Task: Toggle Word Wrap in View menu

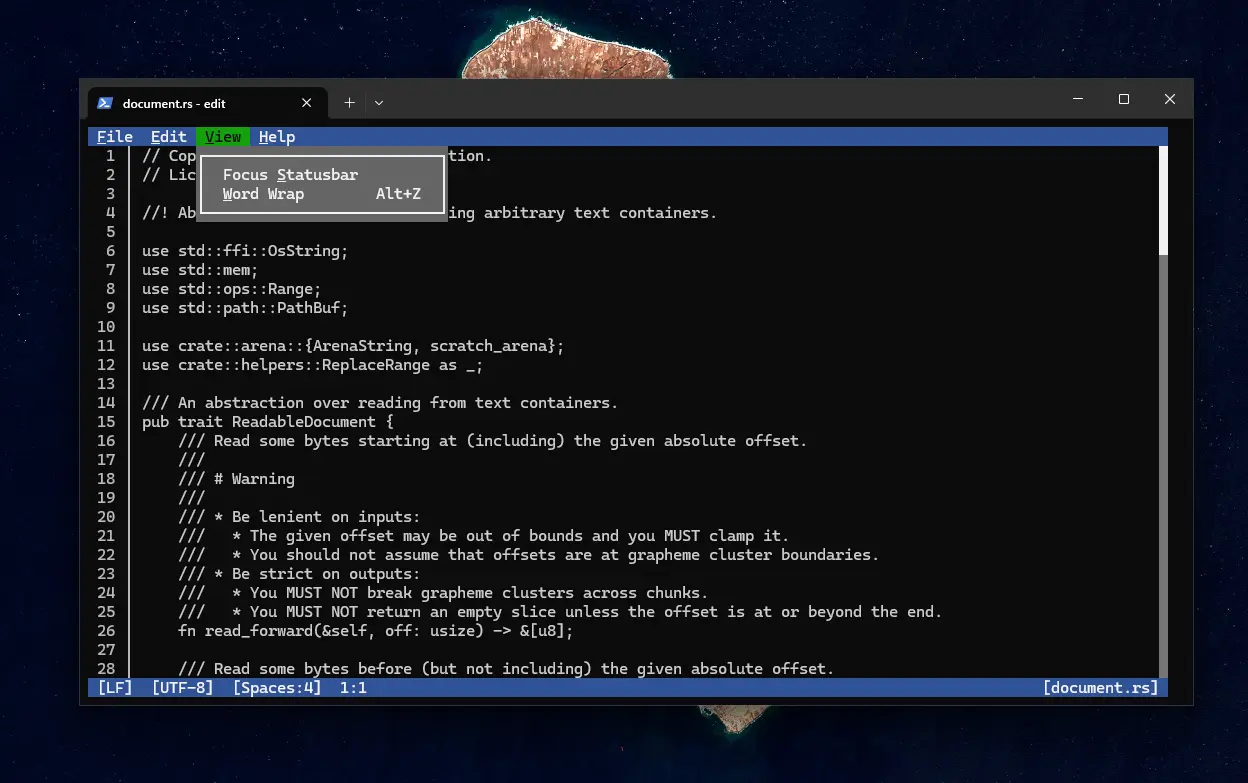Action: tap(264, 194)
